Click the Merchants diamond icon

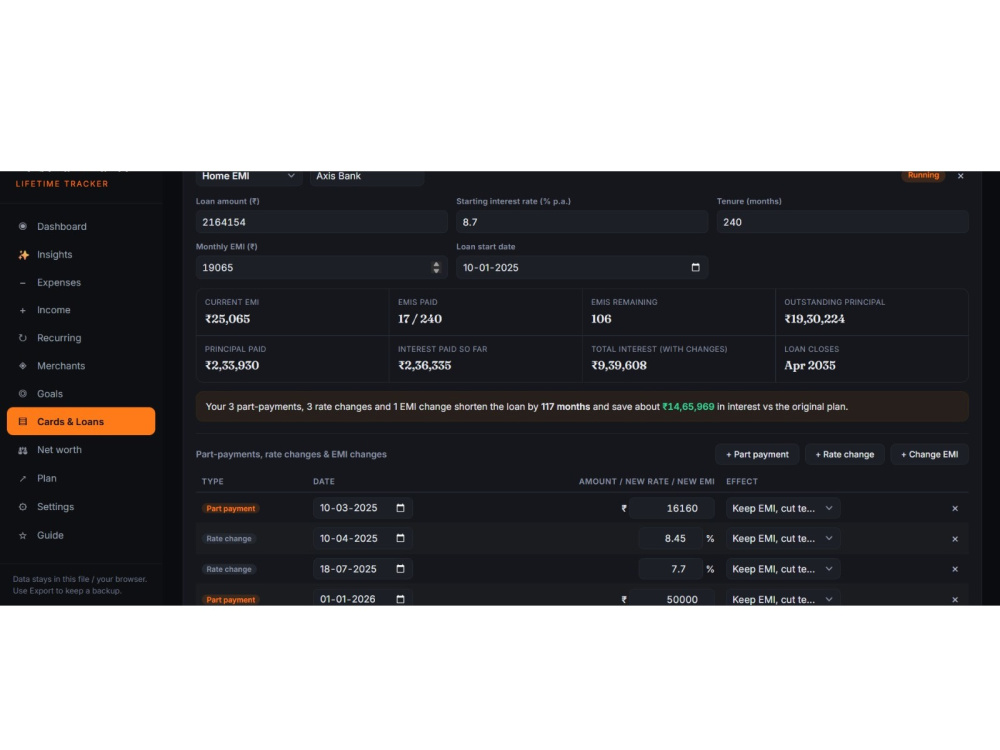[x=23, y=366]
